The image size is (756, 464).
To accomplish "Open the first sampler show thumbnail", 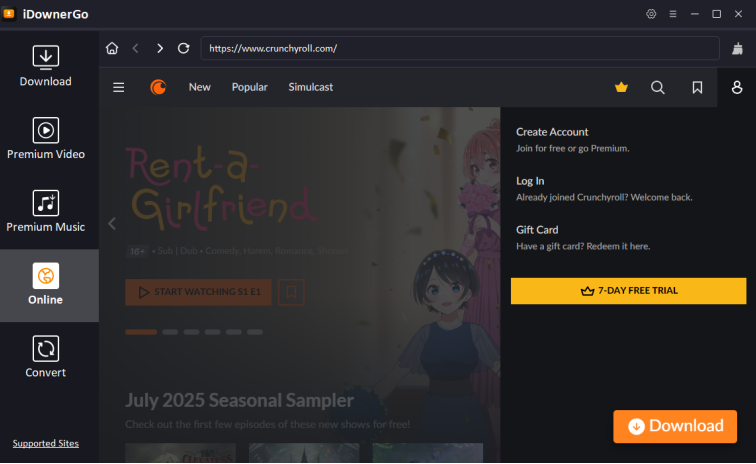I will point(180,453).
